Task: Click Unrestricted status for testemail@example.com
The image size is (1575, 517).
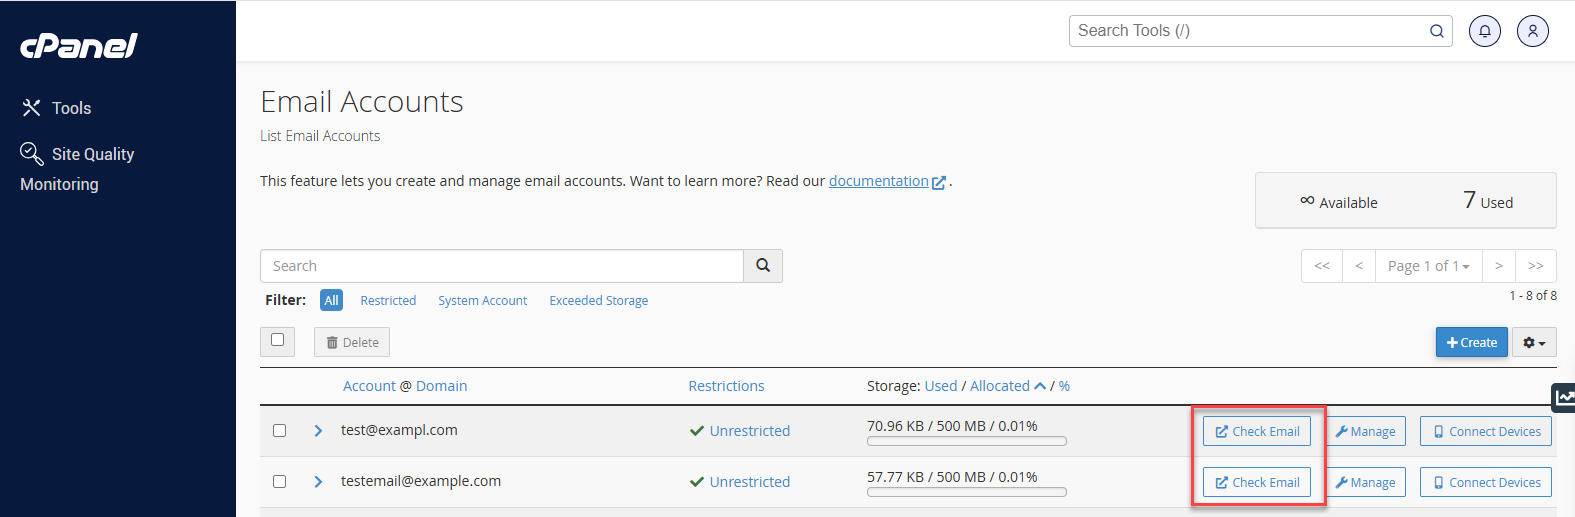Action: pyautogui.click(x=740, y=482)
